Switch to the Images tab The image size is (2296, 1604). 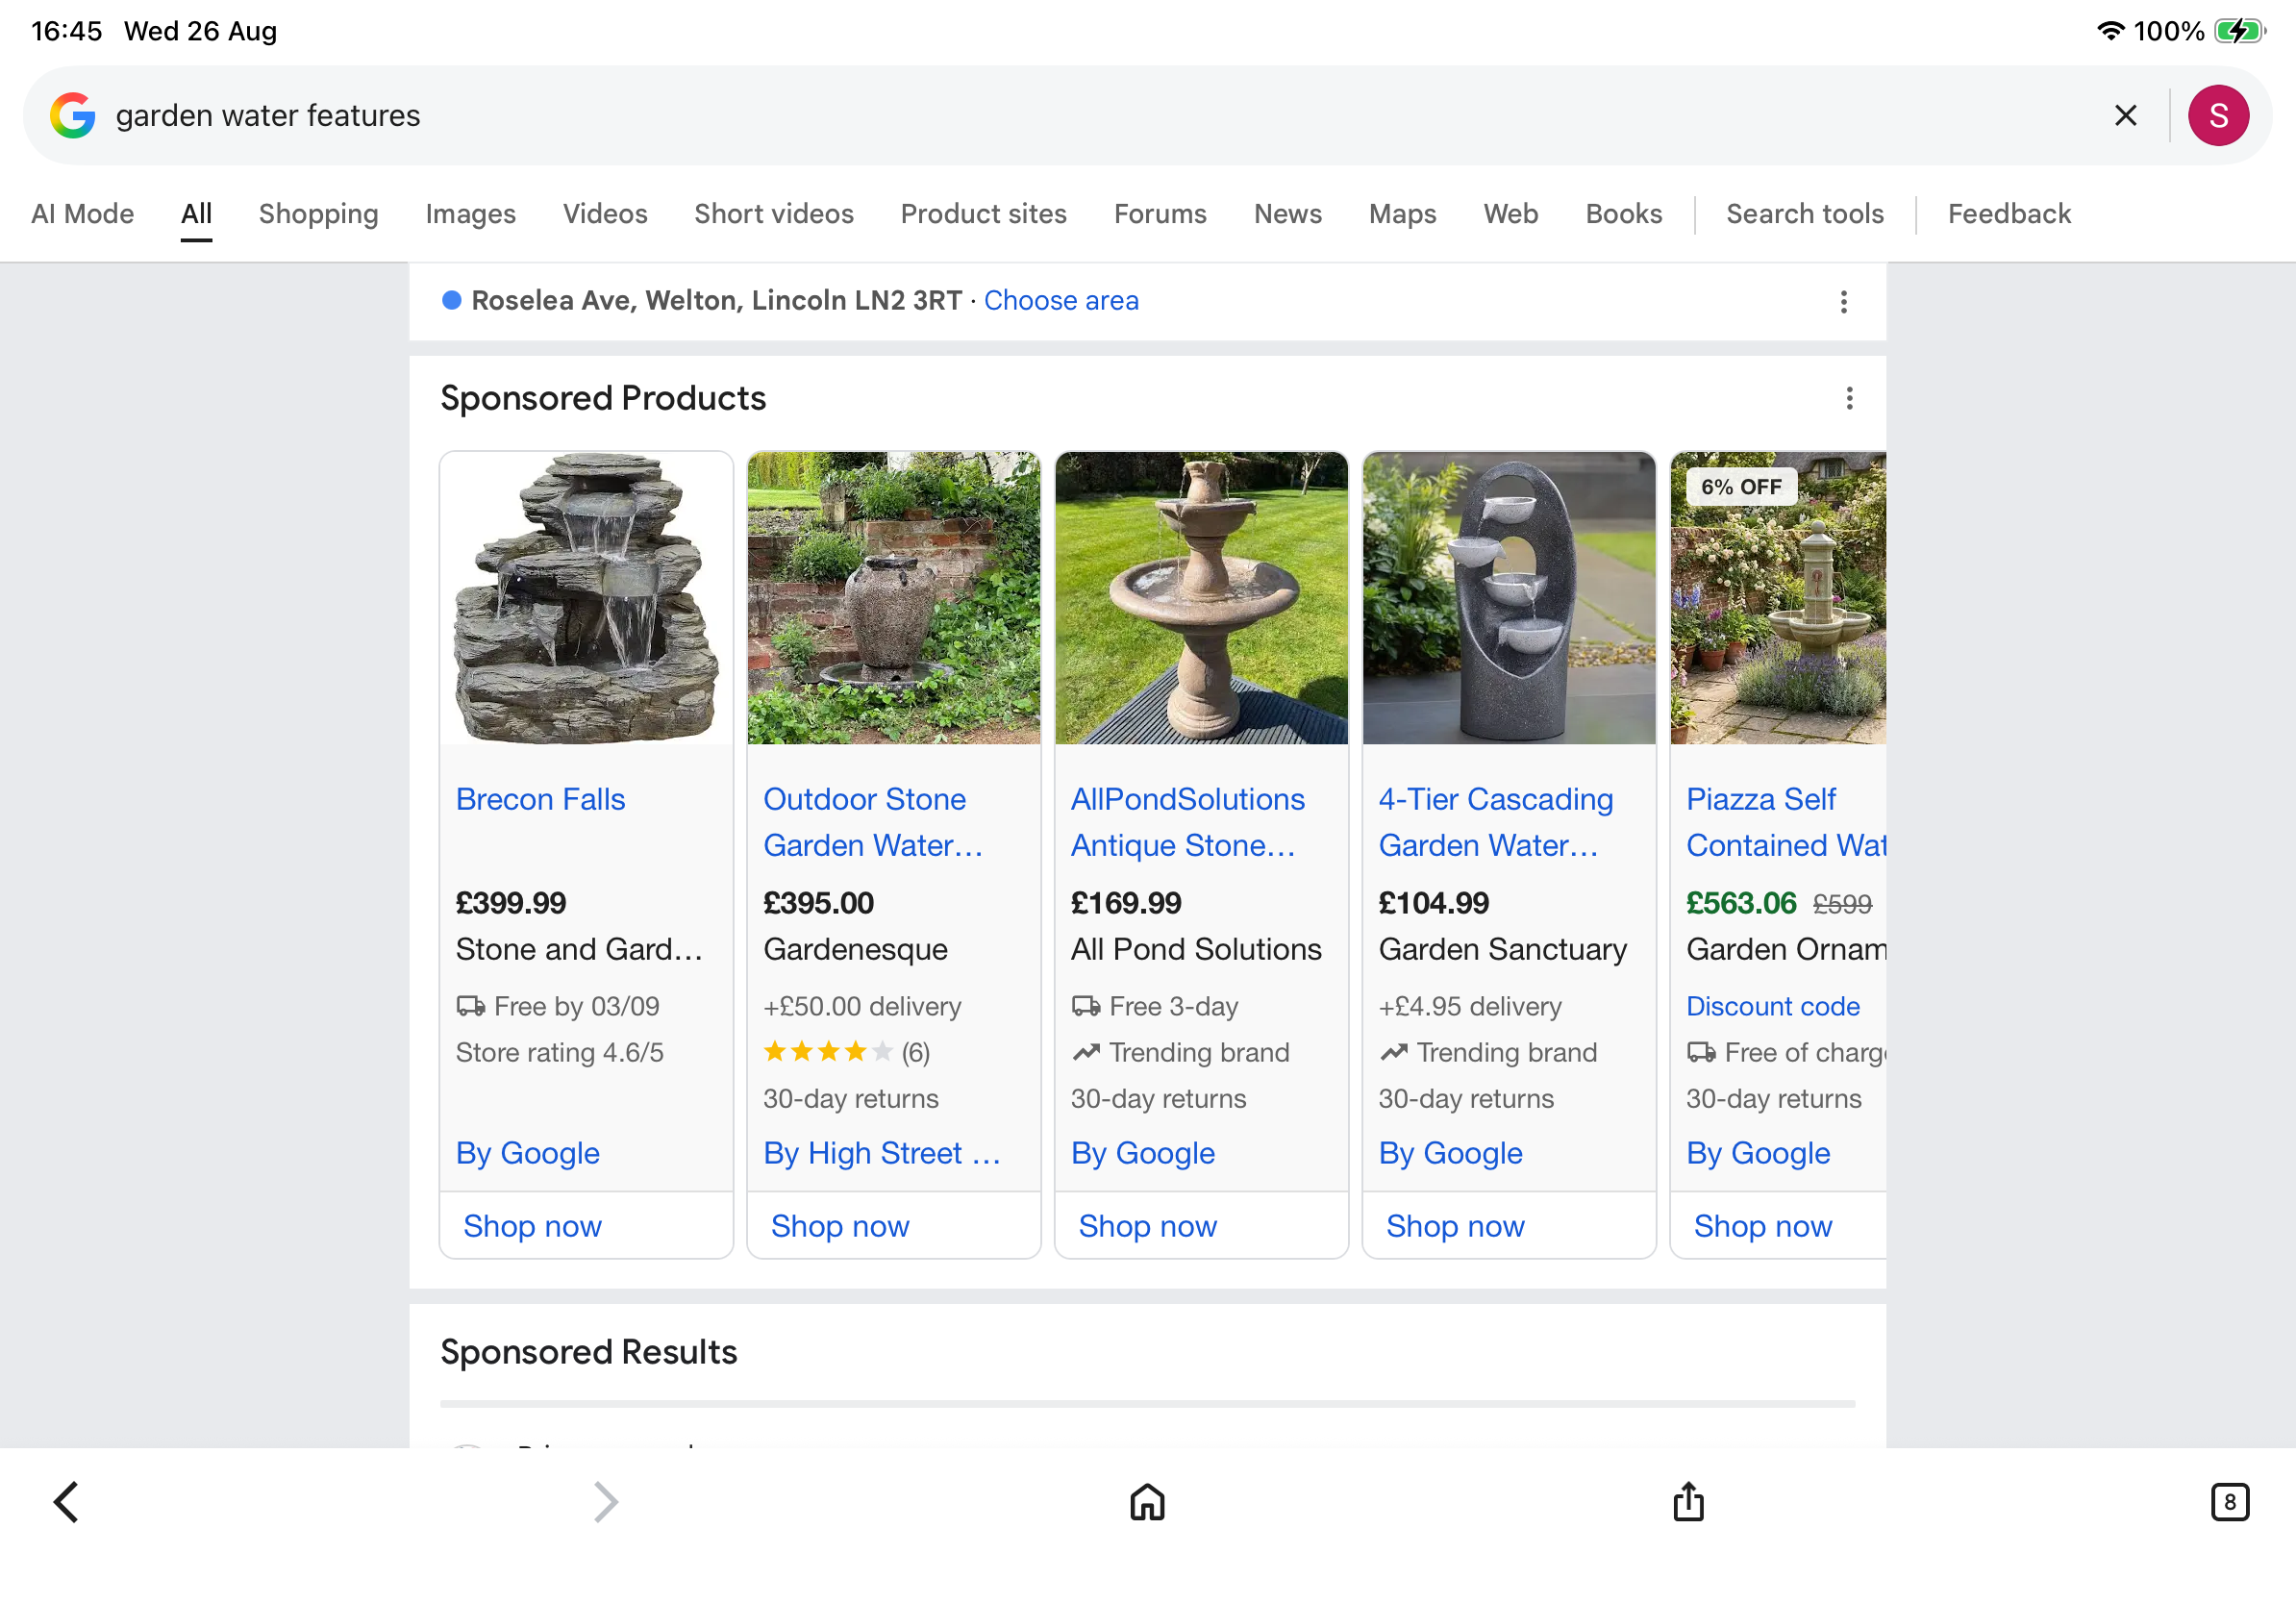[470, 214]
